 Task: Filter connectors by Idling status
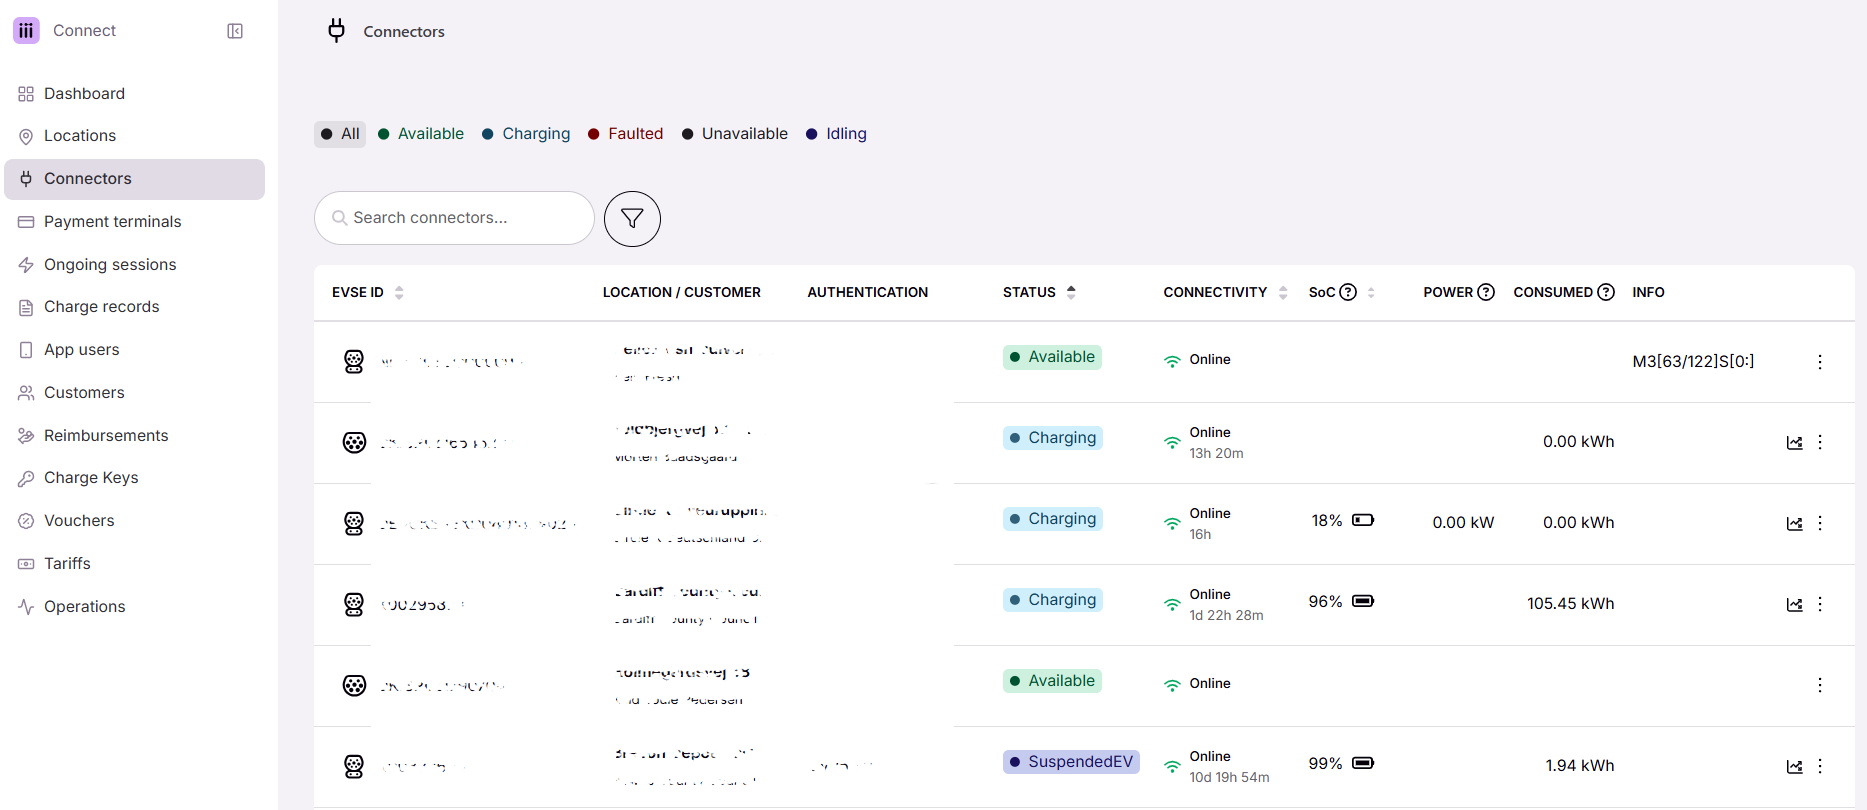coord(837,134)
